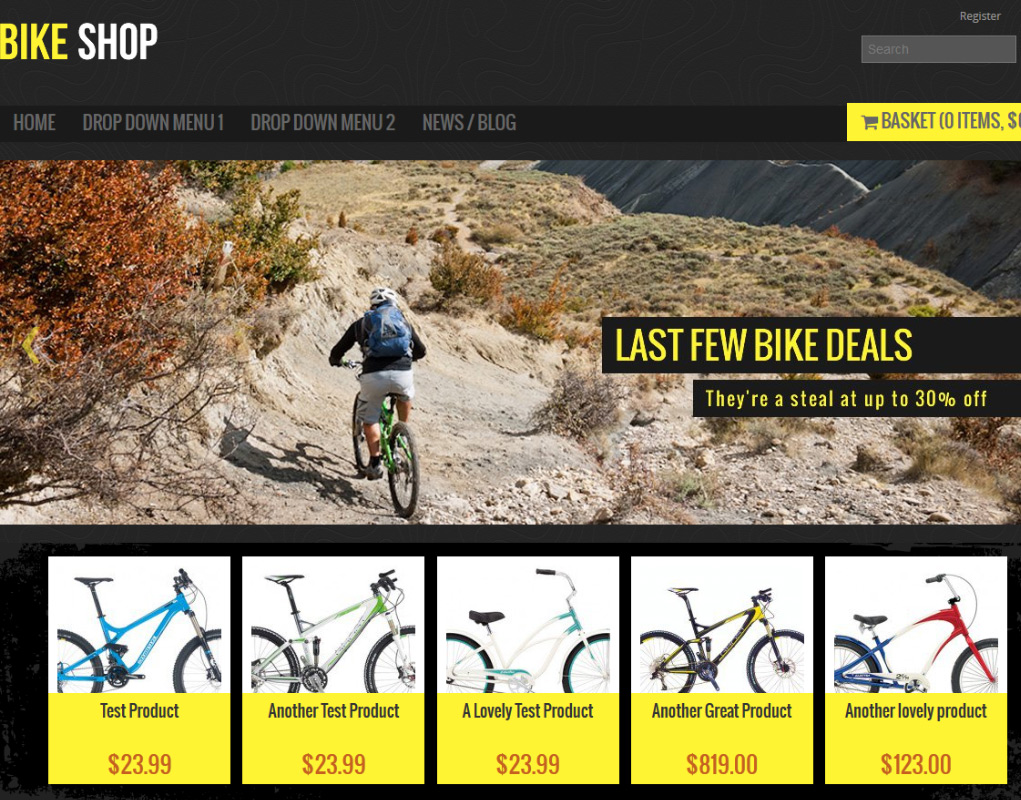Click the BIKE SHOP logo
Viewport: 1021px width, 800px height.
79,42
